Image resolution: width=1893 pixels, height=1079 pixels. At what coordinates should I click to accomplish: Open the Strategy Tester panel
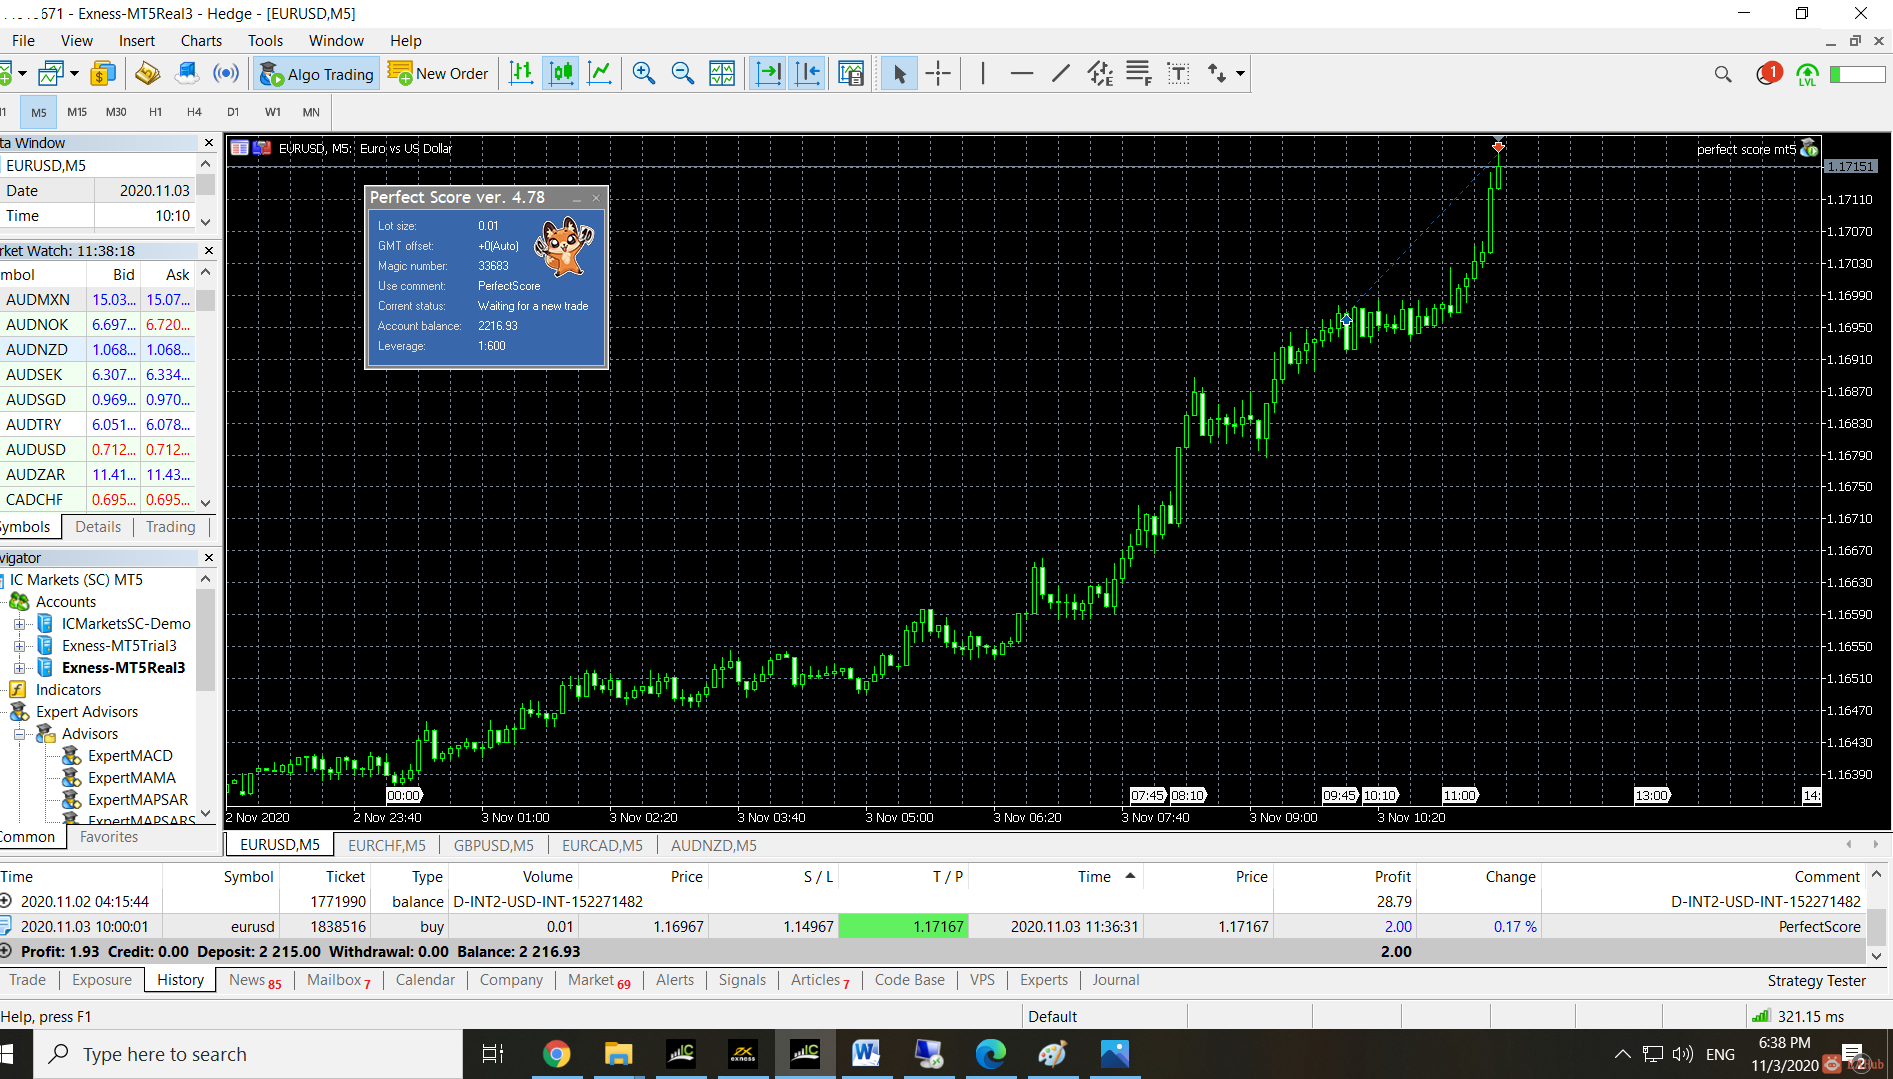[1816, 981]
